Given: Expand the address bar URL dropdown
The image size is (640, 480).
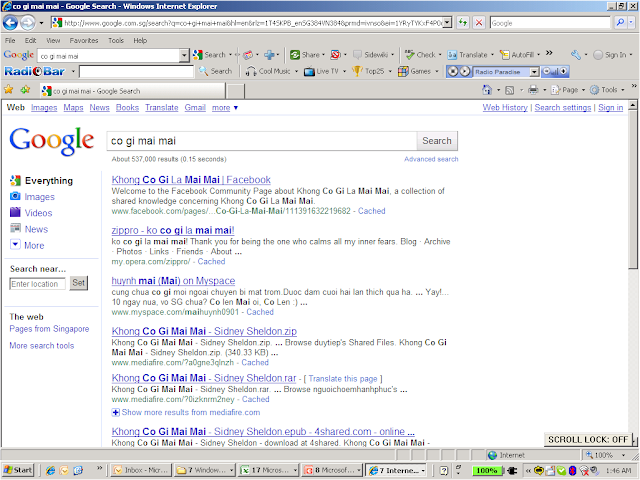Looking at the screenshot, I should click(x=448, y=23).
